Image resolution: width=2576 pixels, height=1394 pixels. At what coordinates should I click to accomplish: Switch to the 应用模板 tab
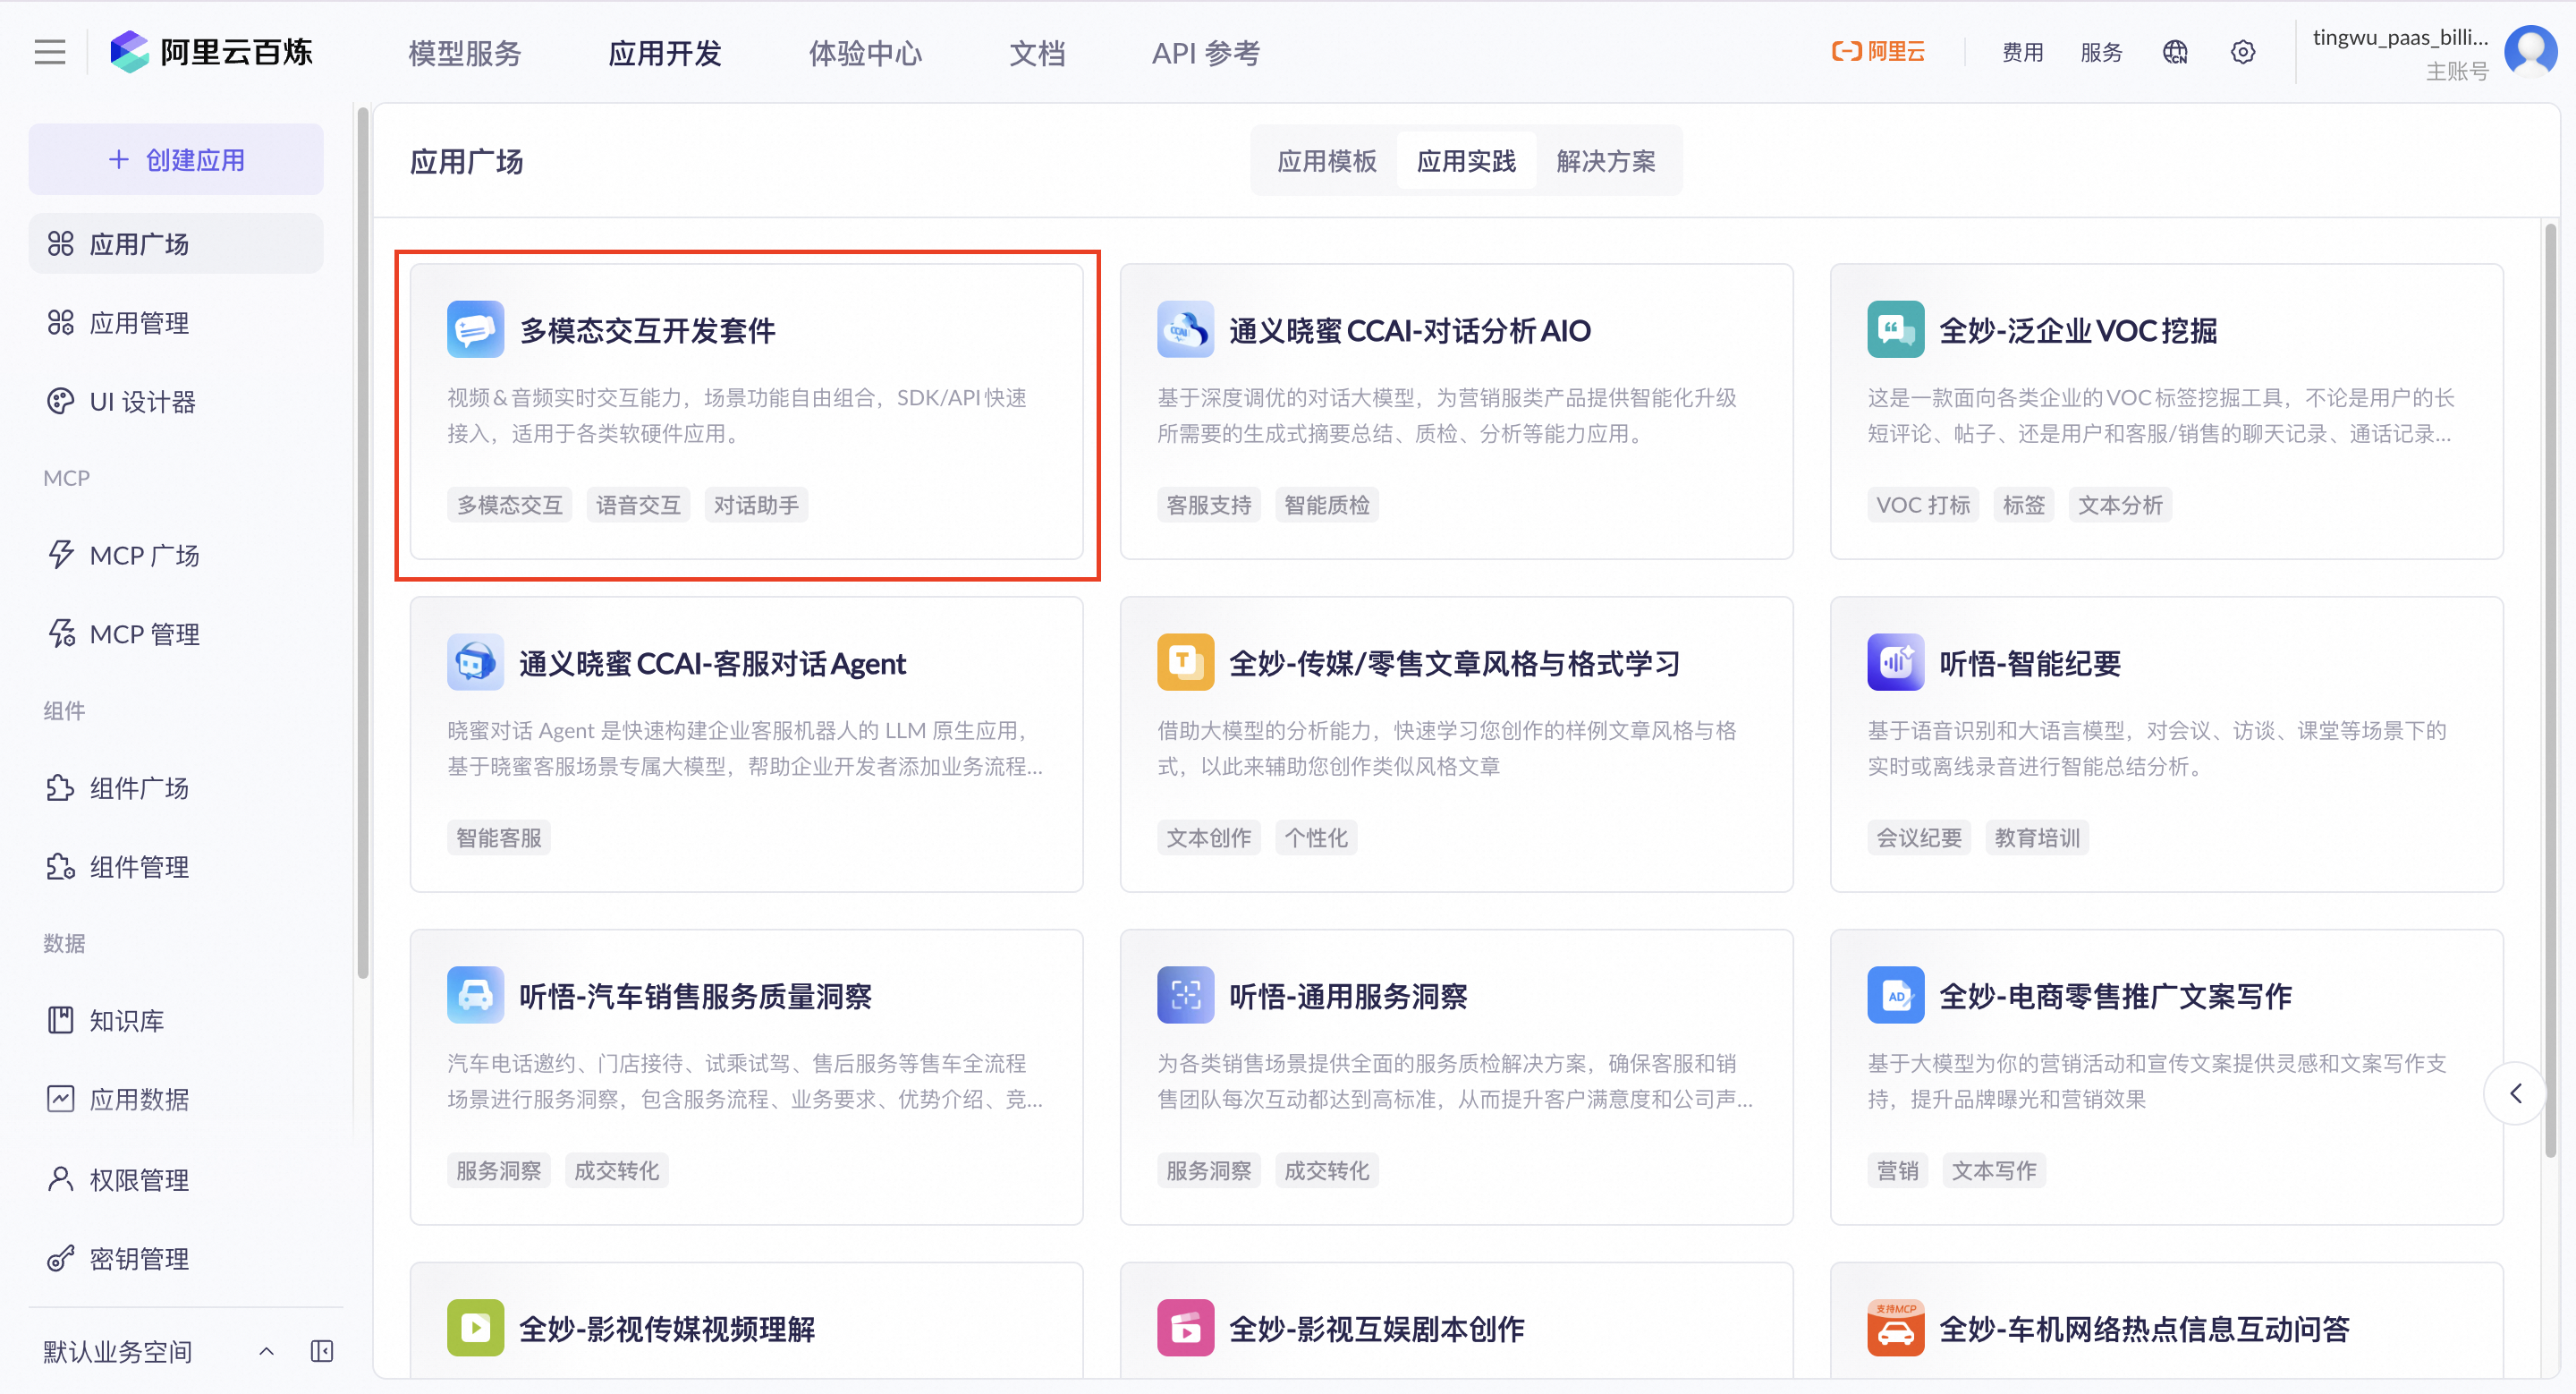tap(1326, 161)
